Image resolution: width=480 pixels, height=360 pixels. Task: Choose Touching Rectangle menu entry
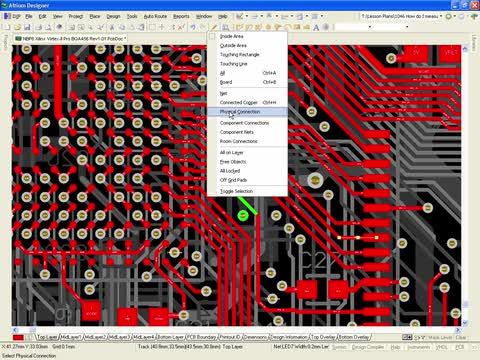point(247,54)
